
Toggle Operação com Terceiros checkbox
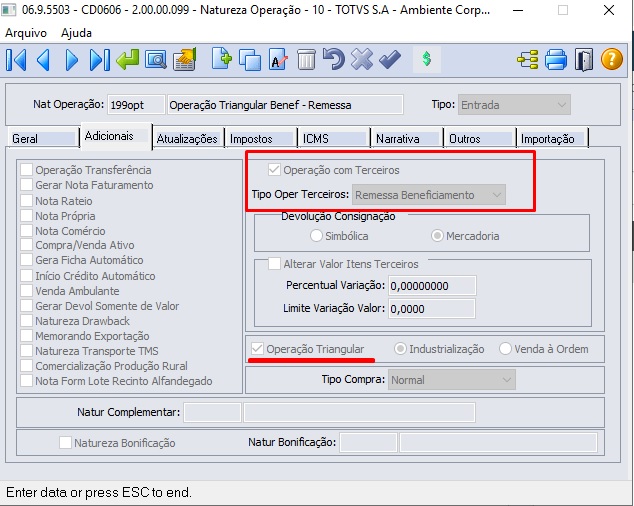click(274, 169)
